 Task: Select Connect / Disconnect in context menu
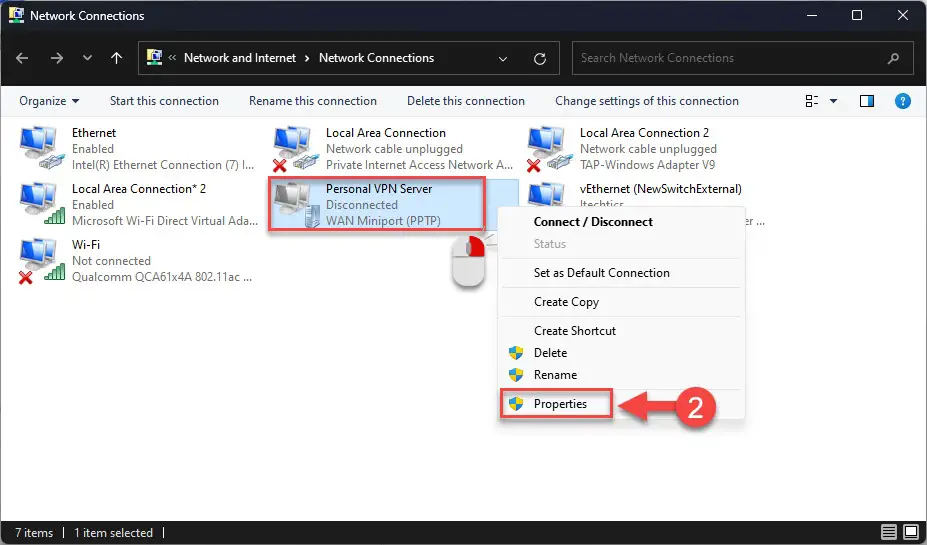pyautogui.click(x=592, y=222)
